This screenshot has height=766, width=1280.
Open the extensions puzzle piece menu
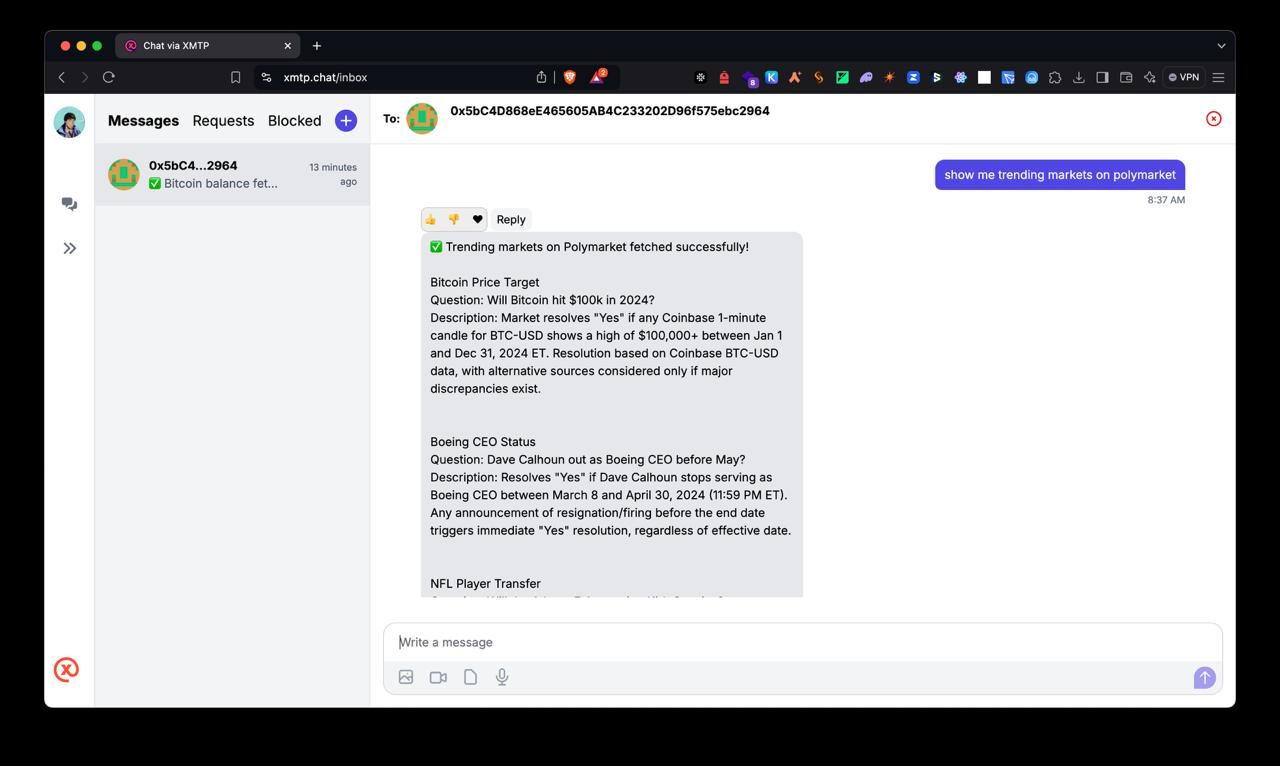(1054, 77)
